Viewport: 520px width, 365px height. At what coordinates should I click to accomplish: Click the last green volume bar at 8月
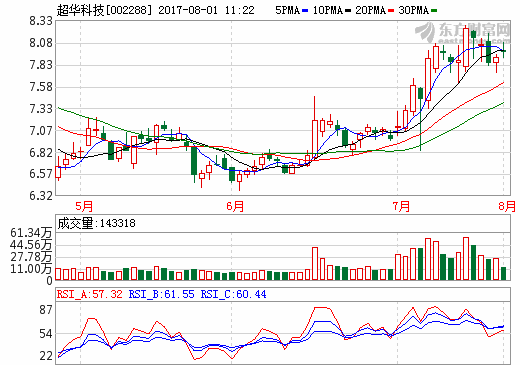coord(503,273)
